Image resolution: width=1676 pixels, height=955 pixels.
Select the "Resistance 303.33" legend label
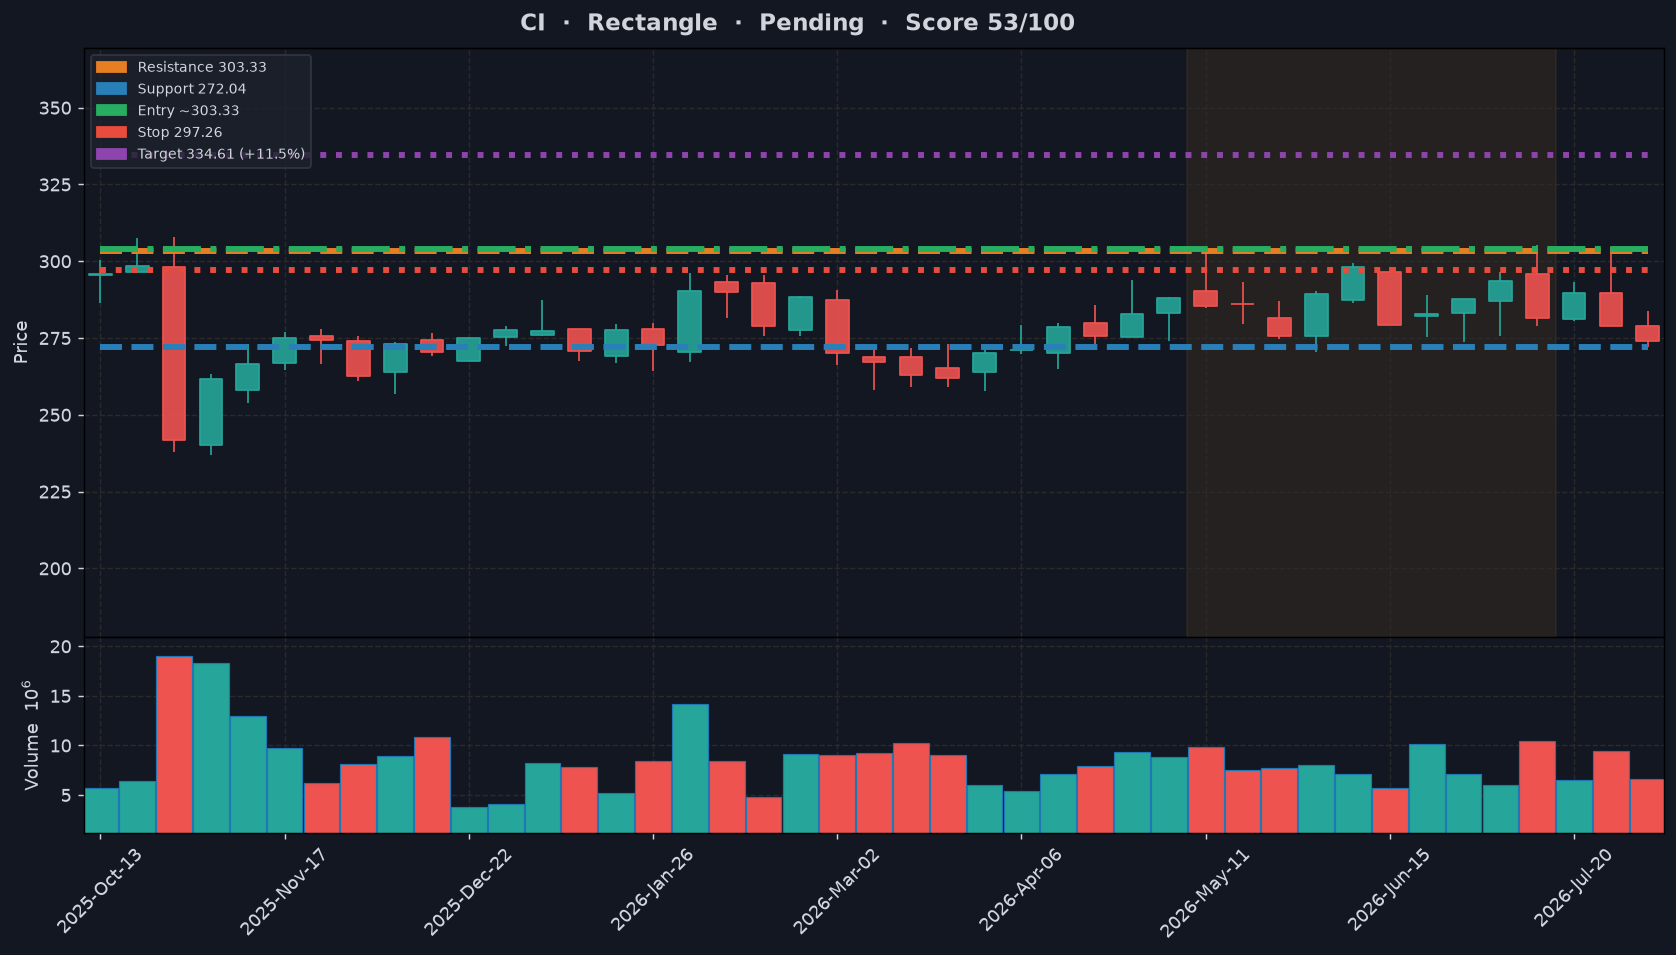coord(202,67)
